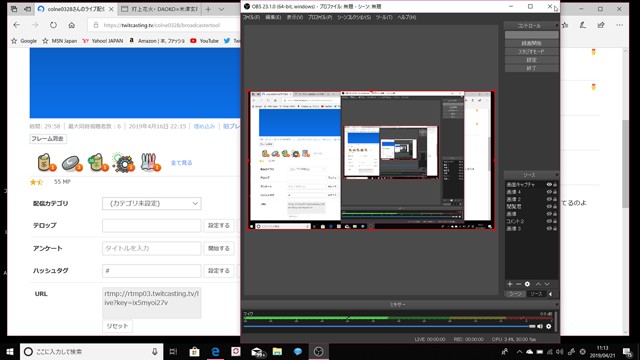Screen dimensions: 640x360
Task: Click リセット button below URL
Action: (118, 326)
